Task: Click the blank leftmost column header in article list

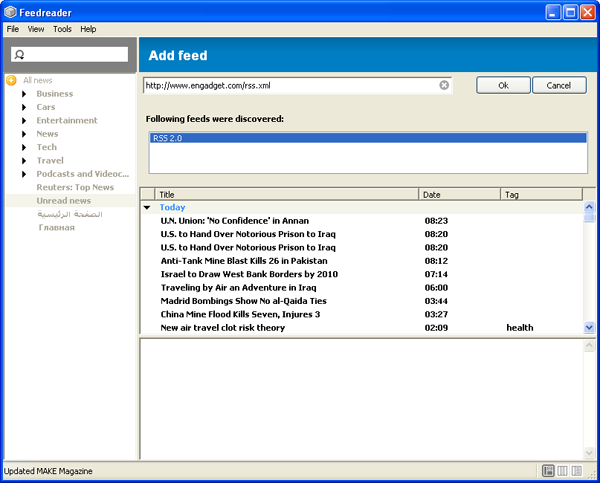Action: 147,194
